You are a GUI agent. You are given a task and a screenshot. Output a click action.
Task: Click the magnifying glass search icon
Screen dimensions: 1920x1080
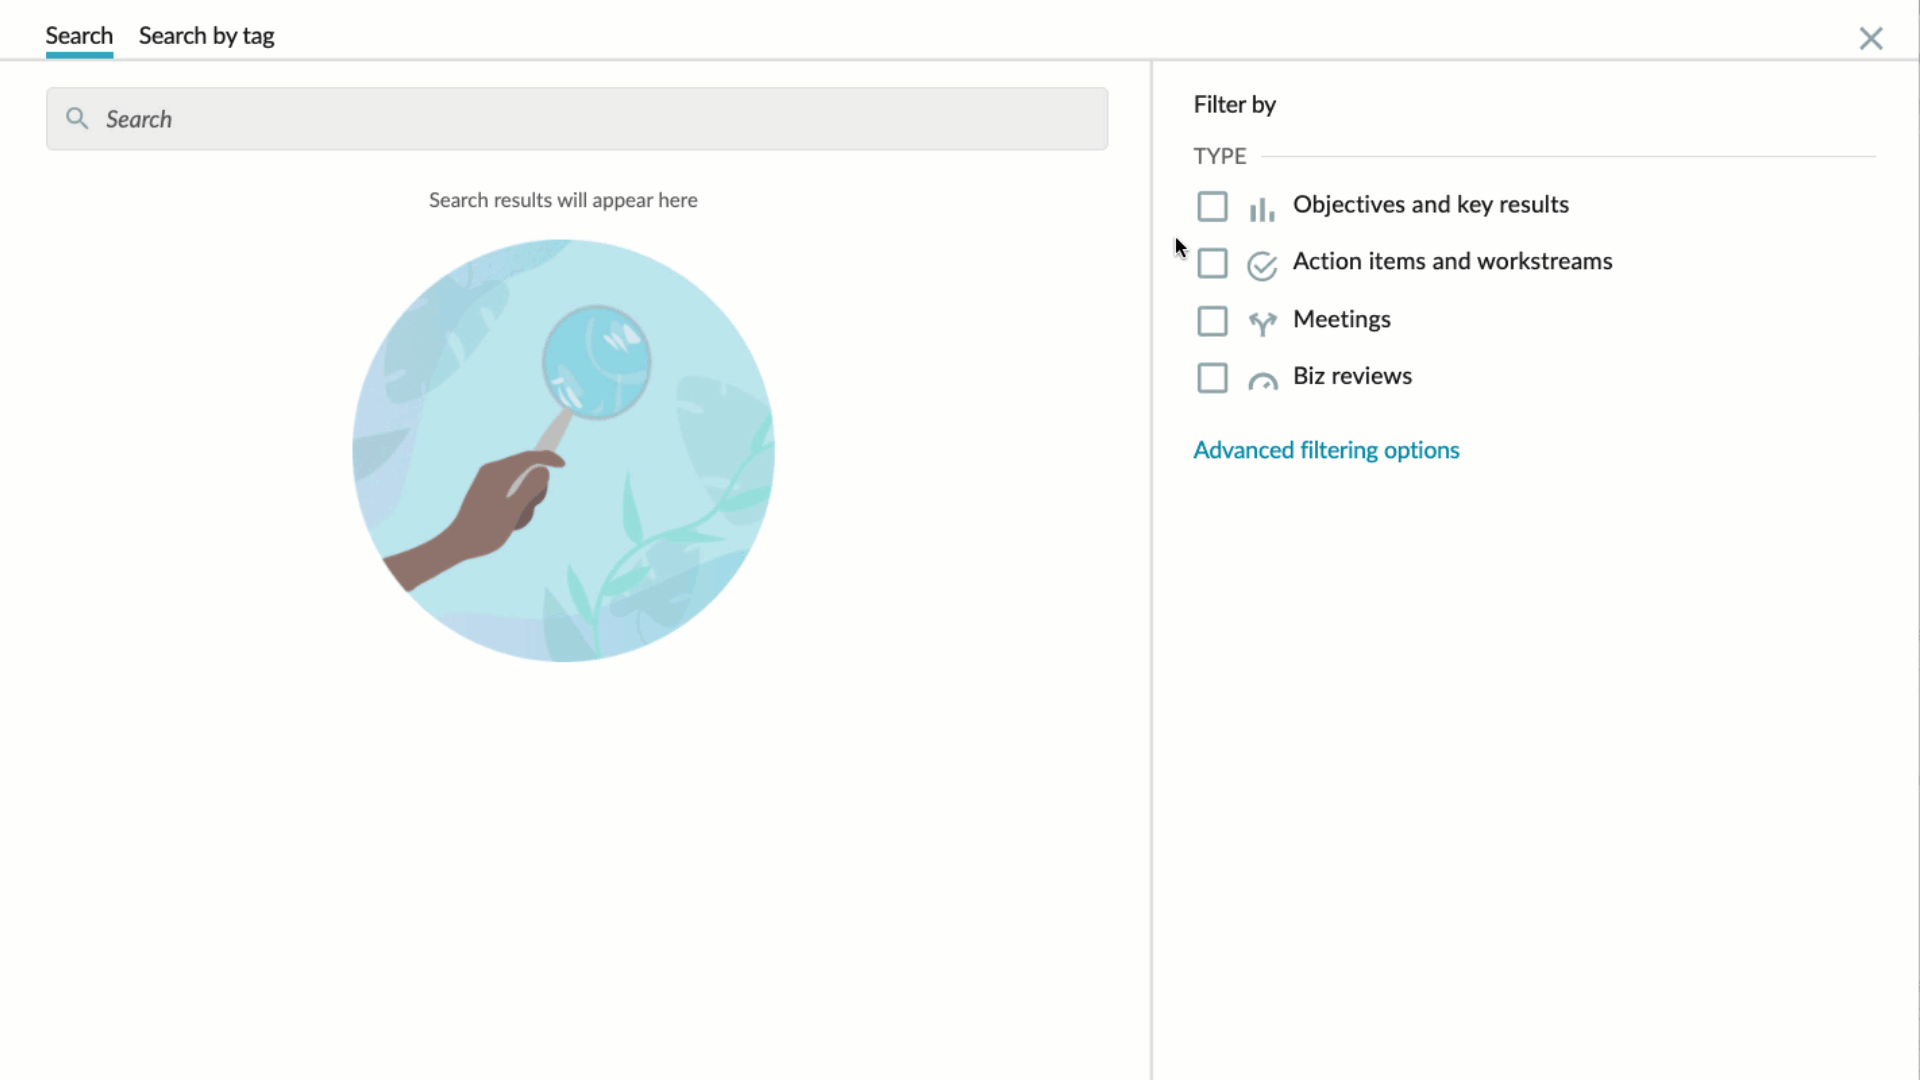pyautogui.click(x=77, y=119)
